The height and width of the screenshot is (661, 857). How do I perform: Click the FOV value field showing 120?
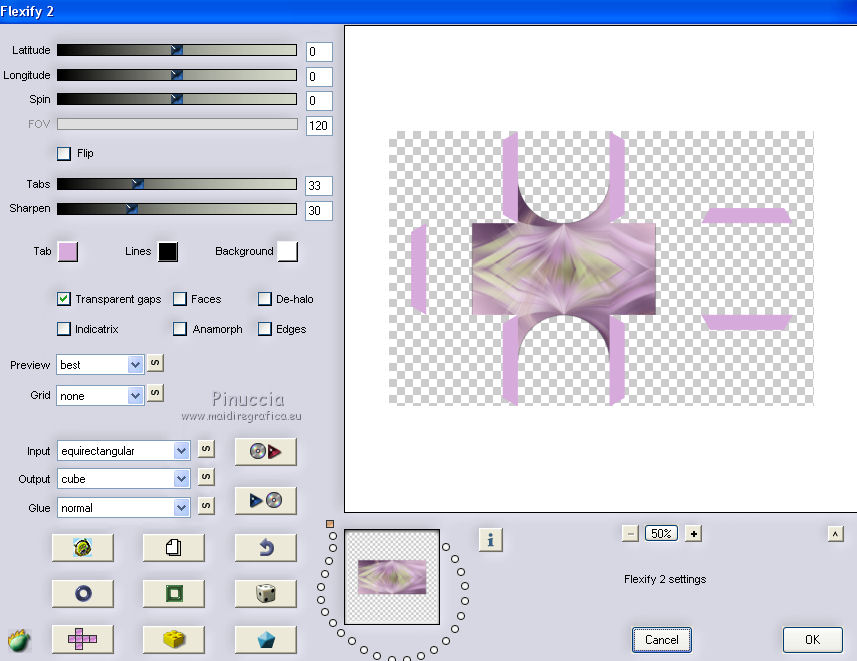319,126
